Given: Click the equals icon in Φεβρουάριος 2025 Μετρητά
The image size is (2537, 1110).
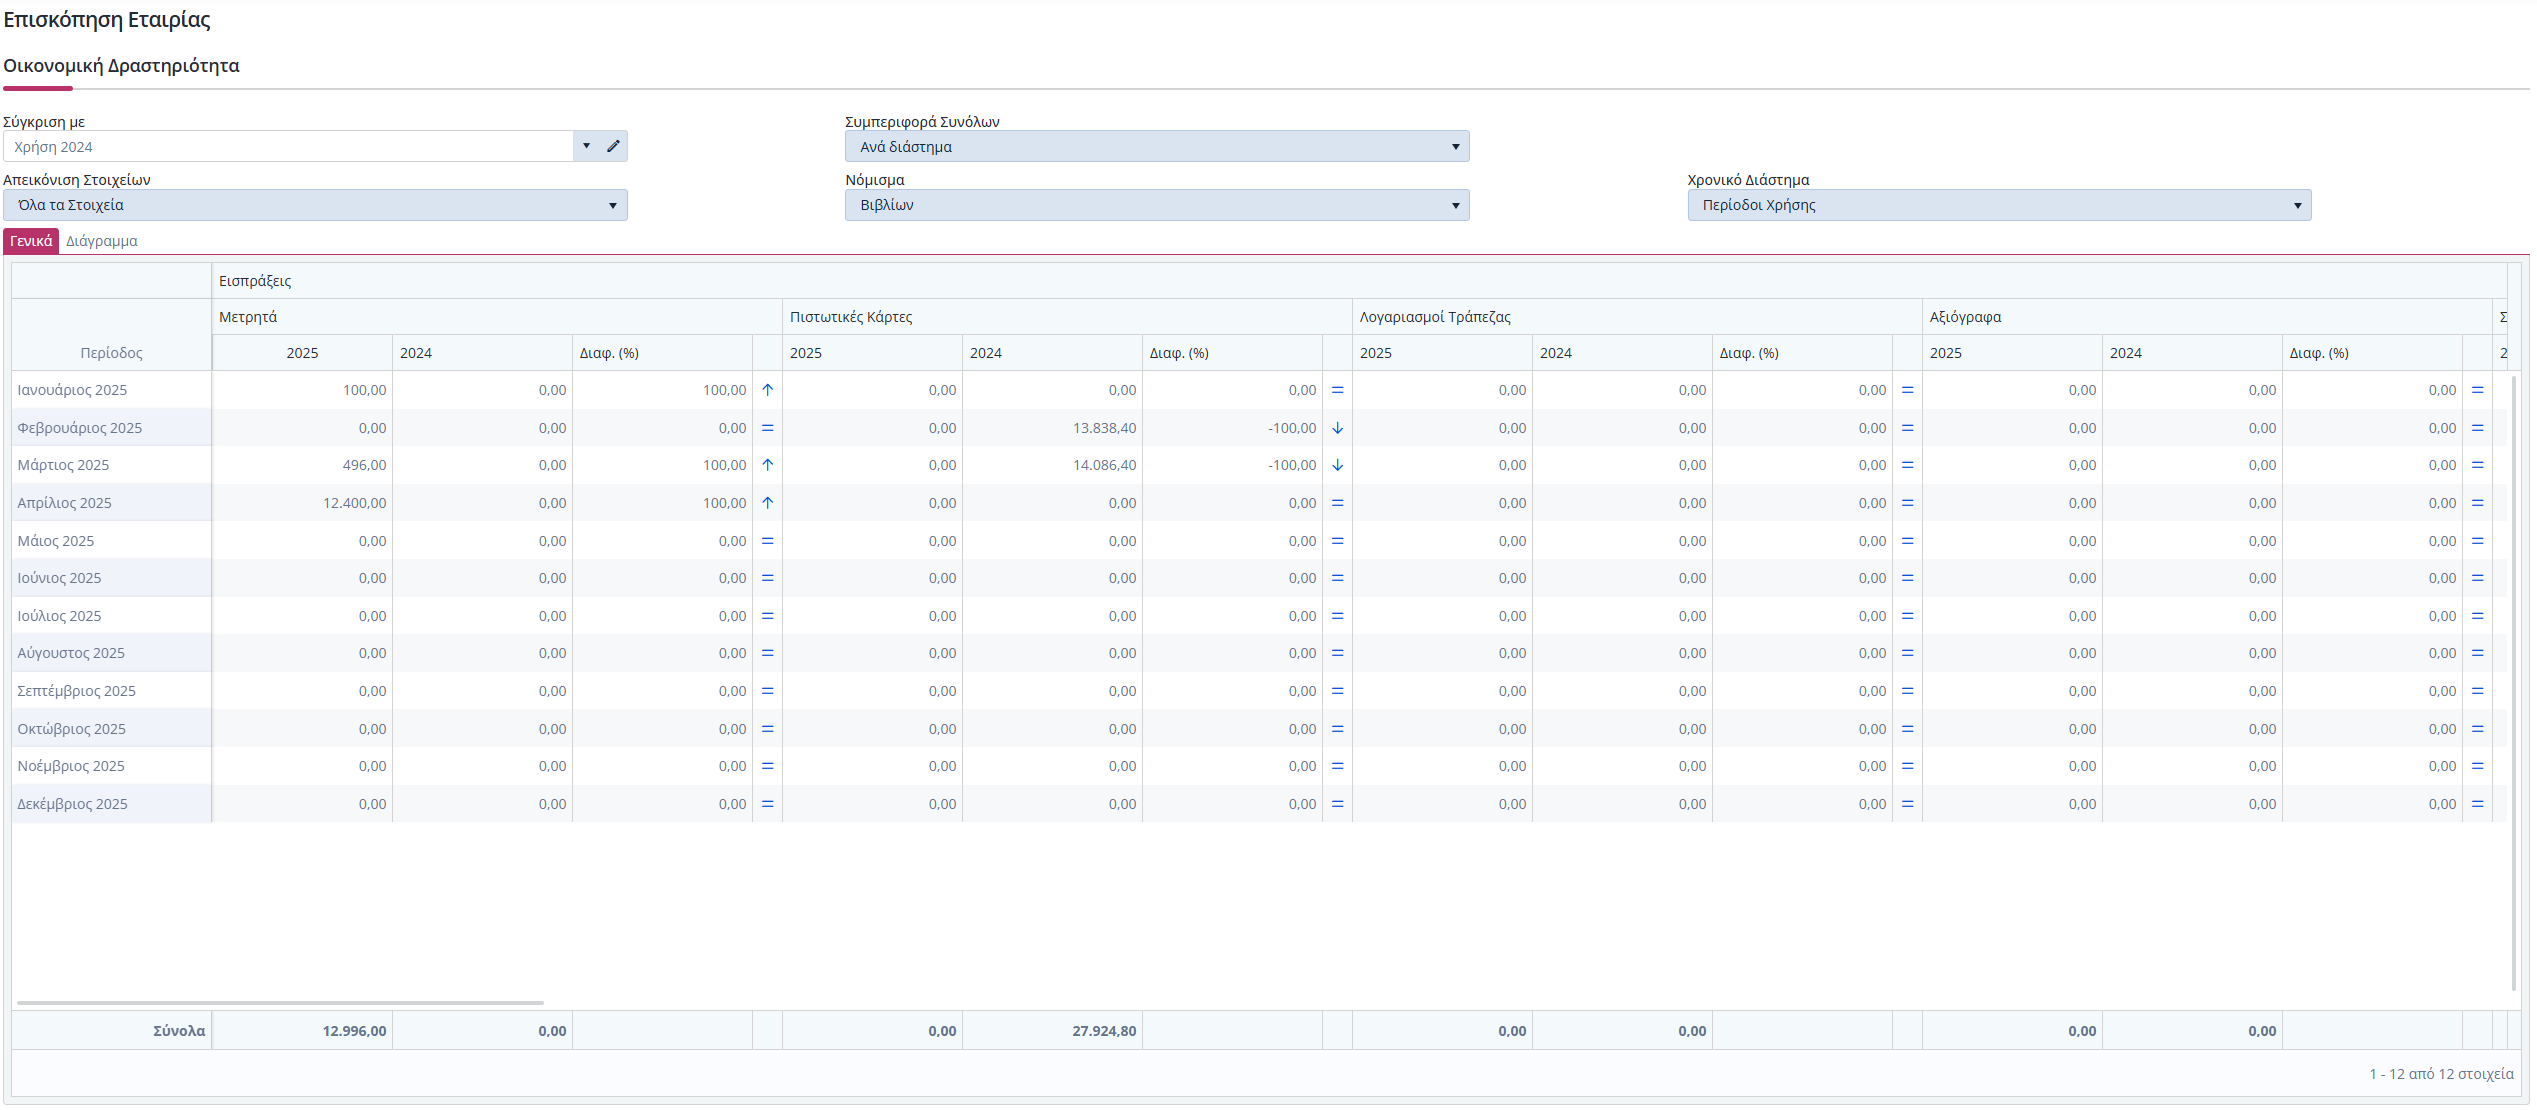Looking at the screenshot, I should 767,428.
